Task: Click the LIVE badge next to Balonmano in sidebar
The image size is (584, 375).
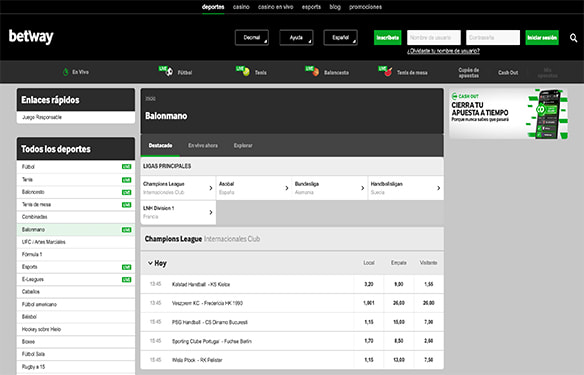Action: 127,230
